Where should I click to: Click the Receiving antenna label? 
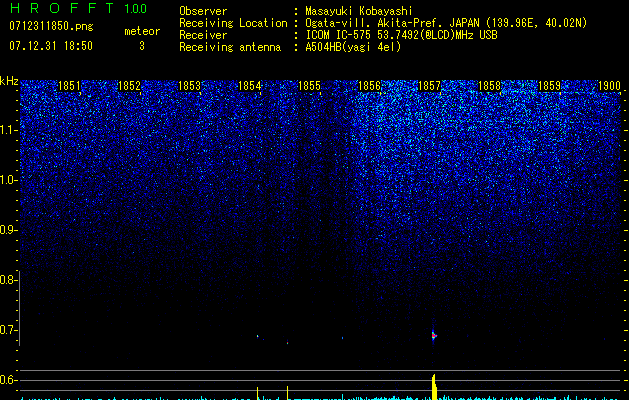point(230,47)
